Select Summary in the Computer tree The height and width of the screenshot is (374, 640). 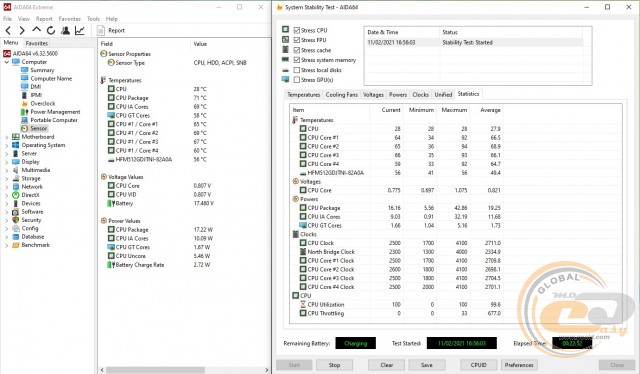click(x=42, y=70)
